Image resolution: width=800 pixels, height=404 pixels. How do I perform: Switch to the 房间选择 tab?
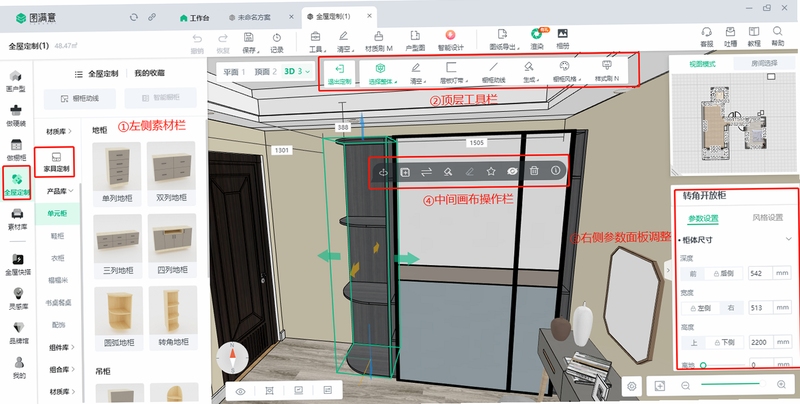[x=764, y=63]
